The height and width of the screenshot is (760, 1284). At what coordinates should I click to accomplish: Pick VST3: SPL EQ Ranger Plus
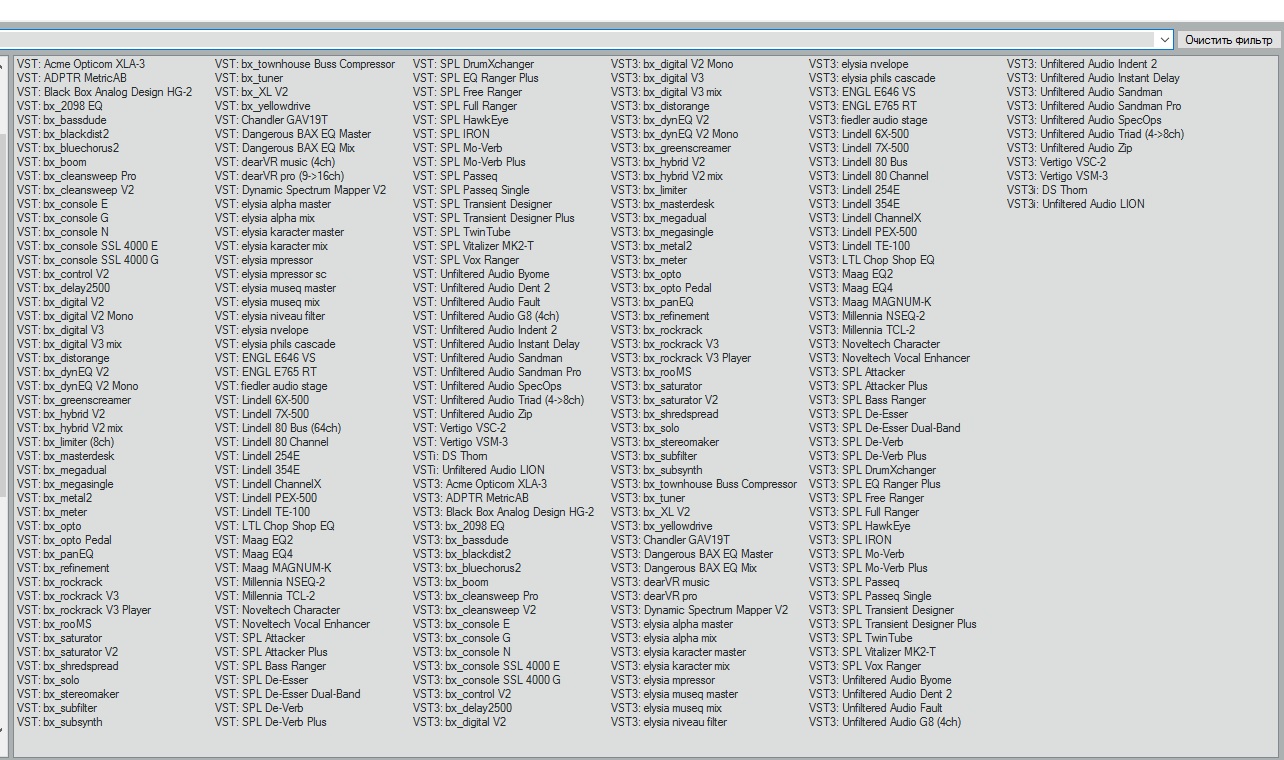[x=875, y=484]
